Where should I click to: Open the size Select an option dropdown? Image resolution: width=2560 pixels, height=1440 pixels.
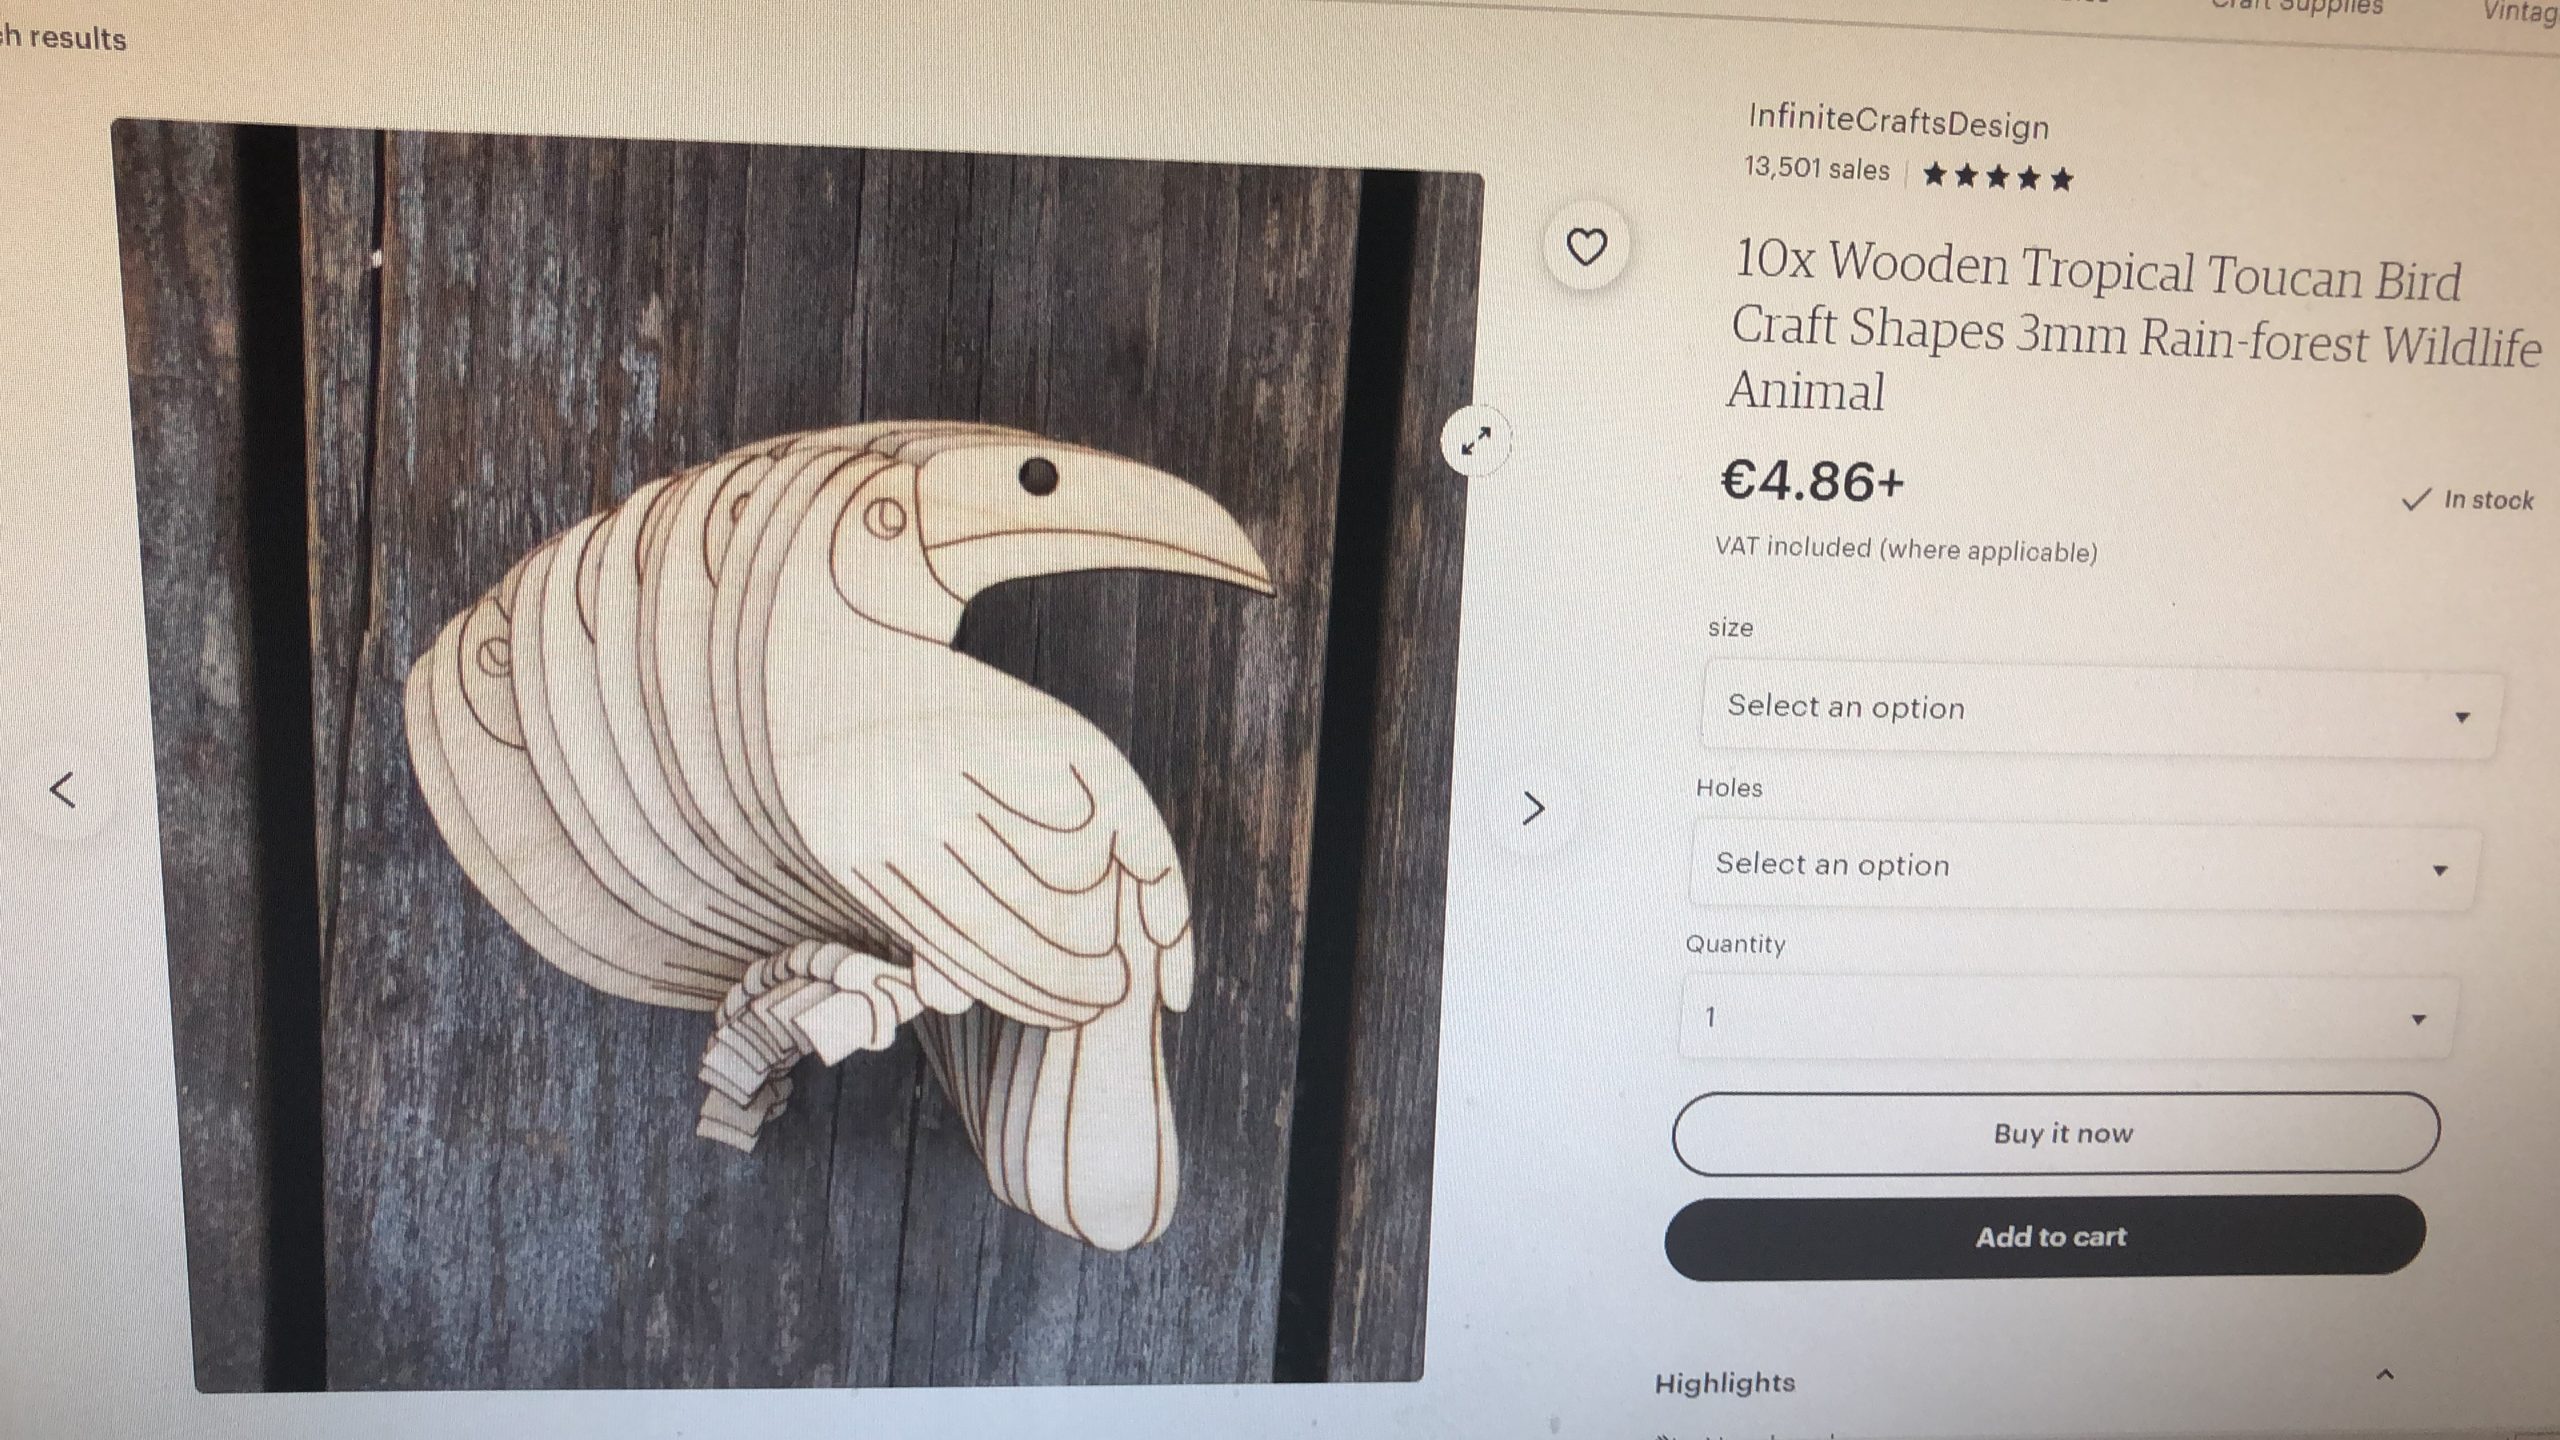click(x=2100, y=710)
